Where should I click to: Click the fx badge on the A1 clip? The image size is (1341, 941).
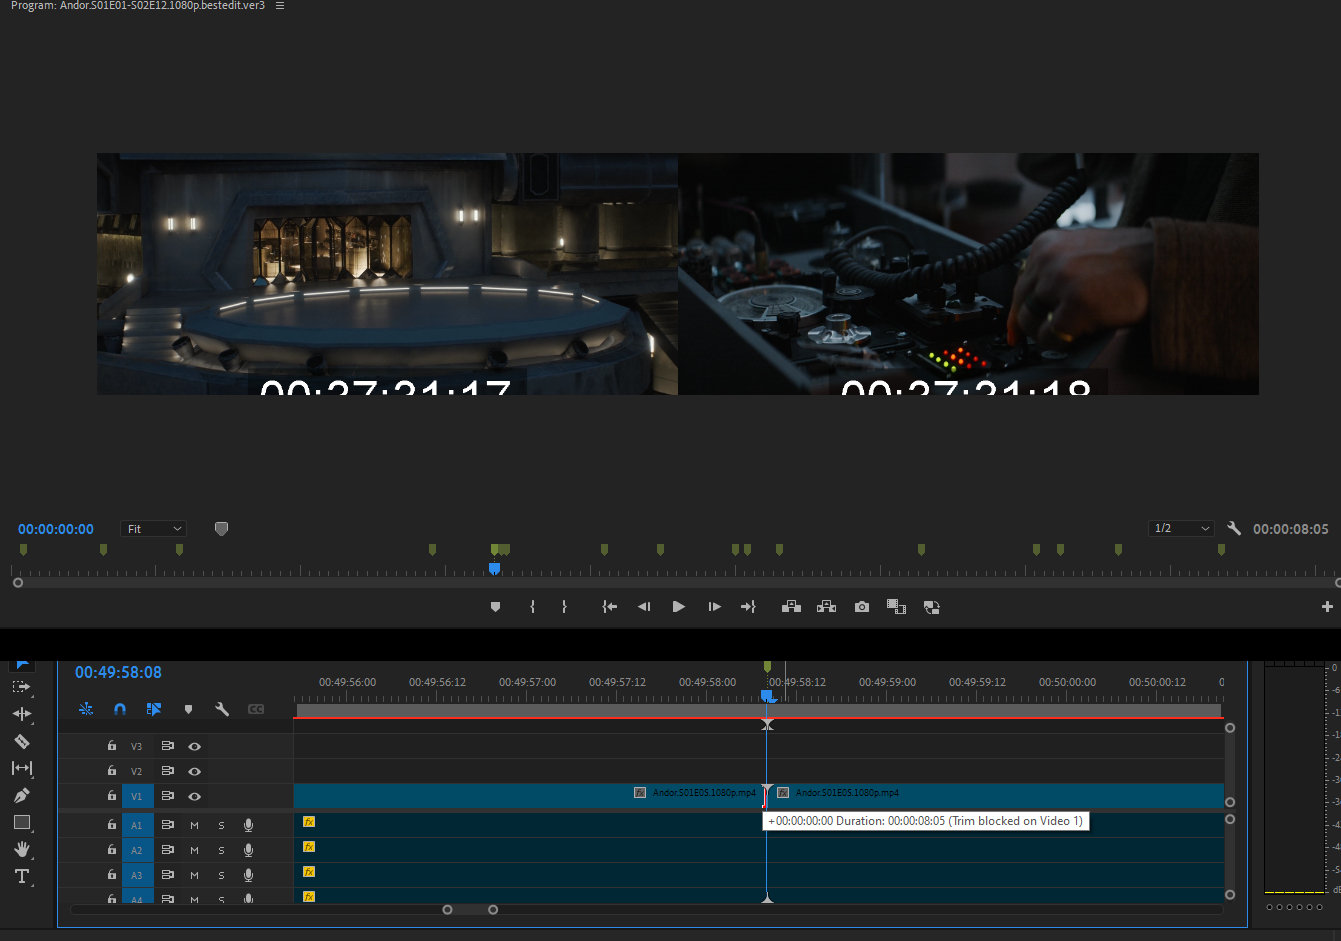point(309,822)
